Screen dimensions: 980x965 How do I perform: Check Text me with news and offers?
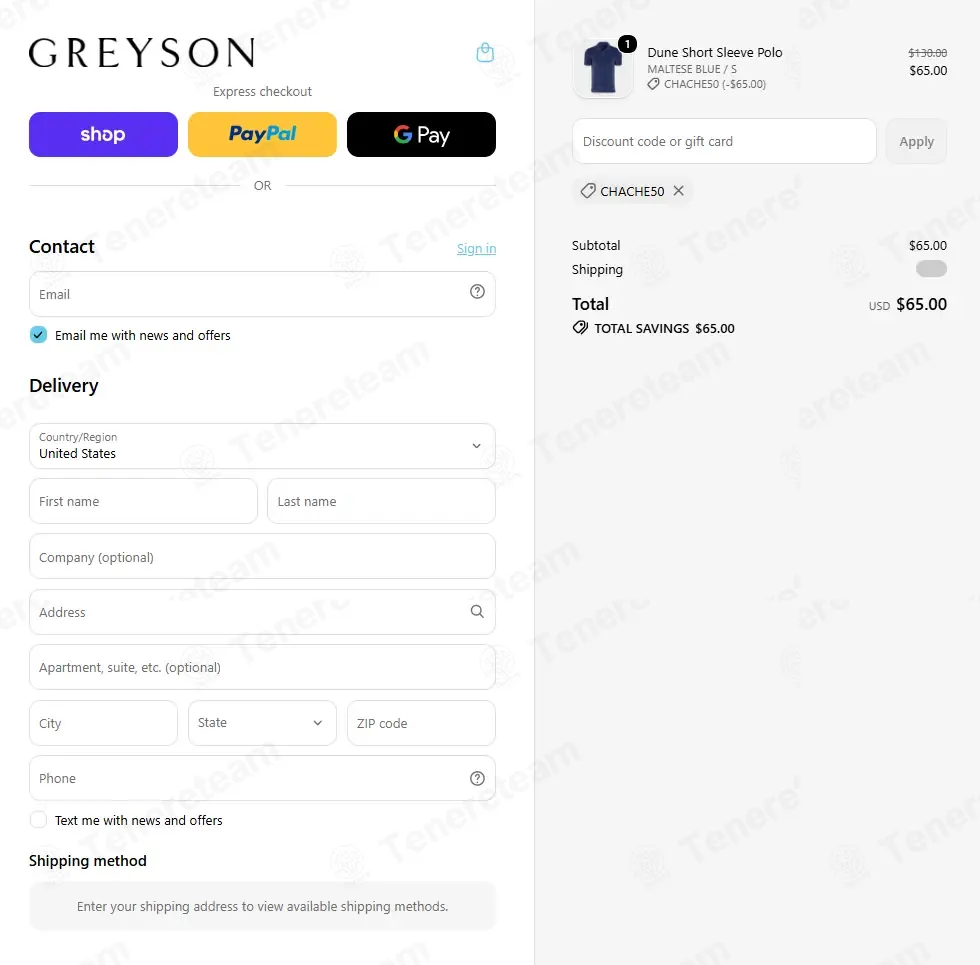point(38,819)
